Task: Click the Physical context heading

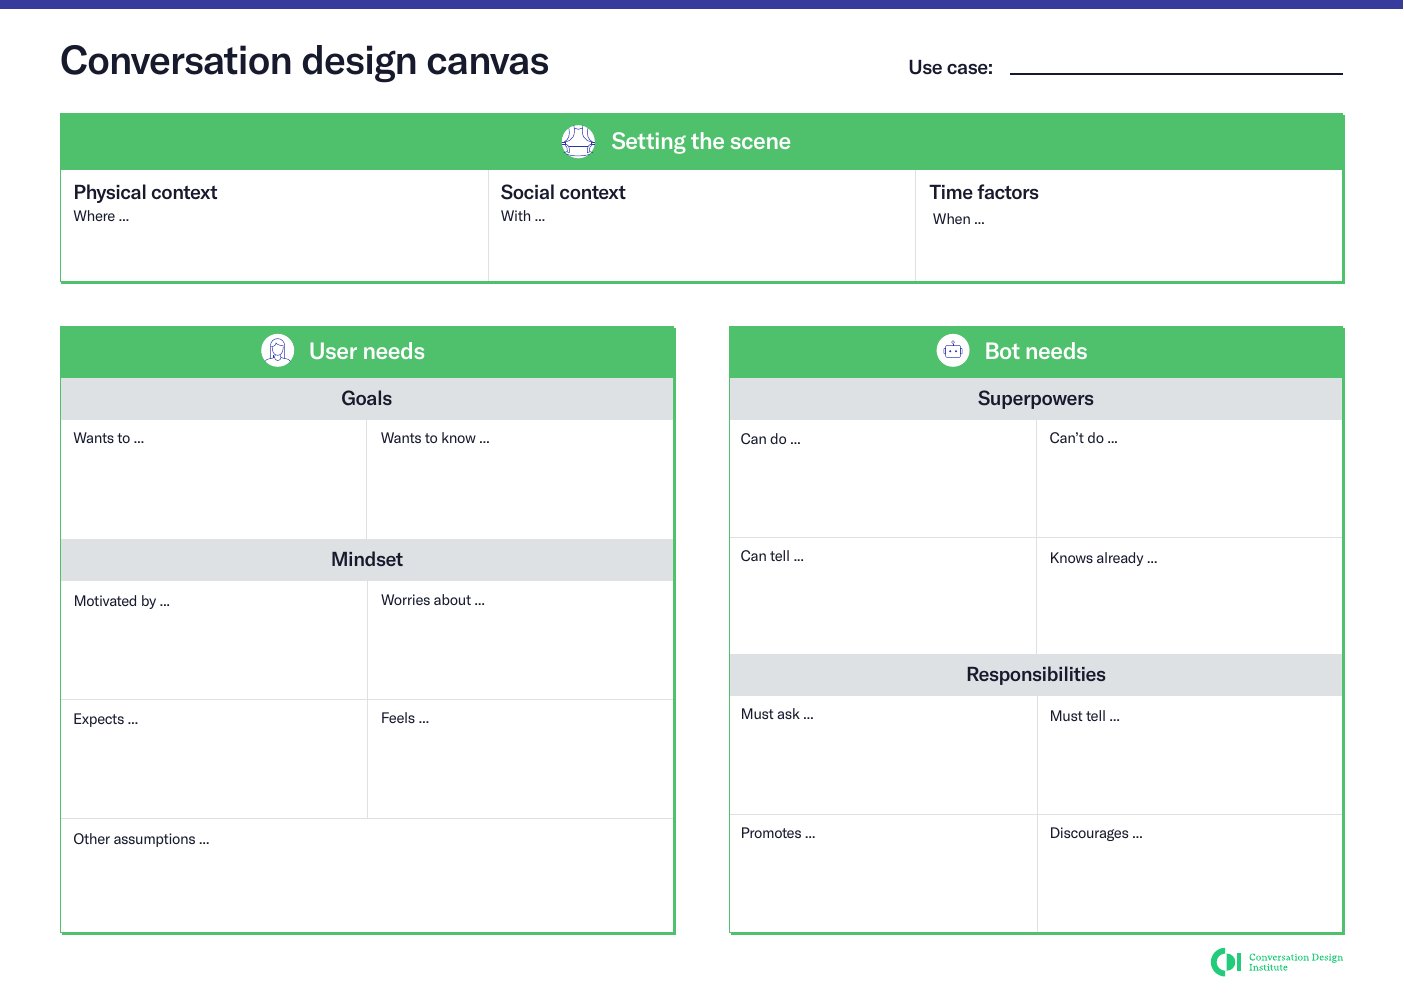Action: 145,192
